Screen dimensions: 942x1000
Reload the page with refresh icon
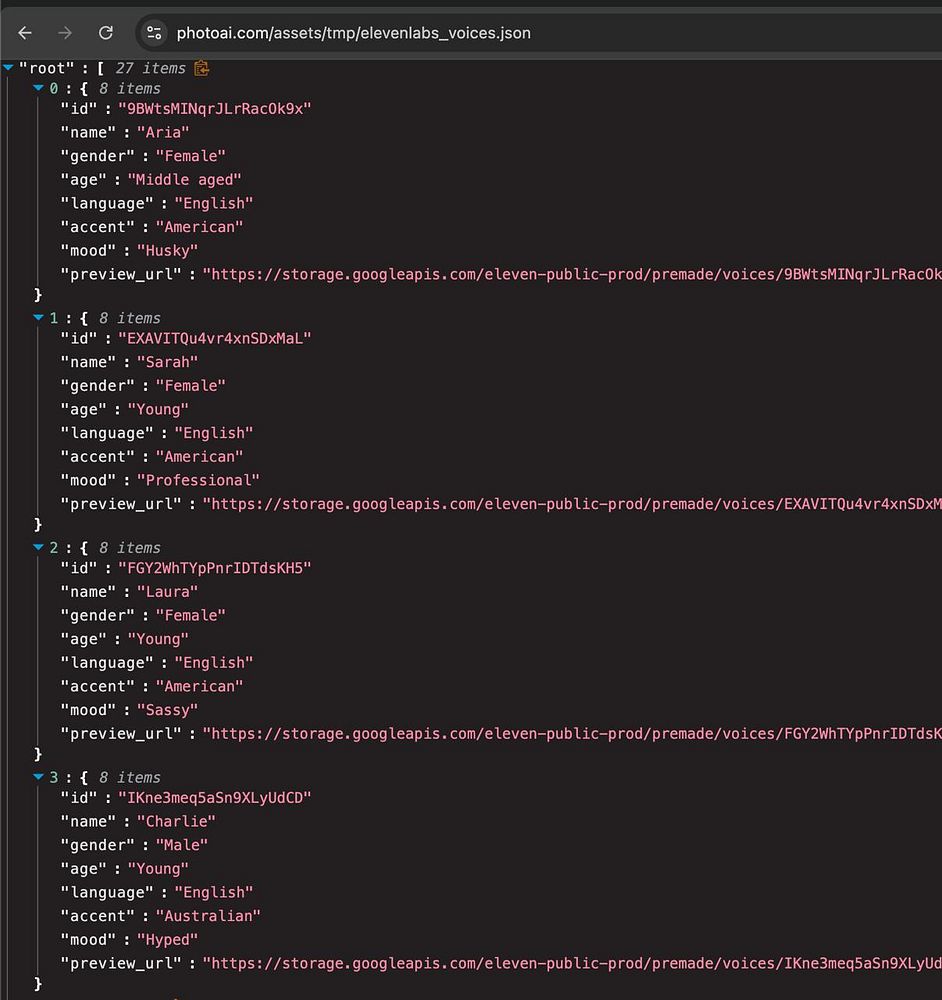tap(105, 33)
